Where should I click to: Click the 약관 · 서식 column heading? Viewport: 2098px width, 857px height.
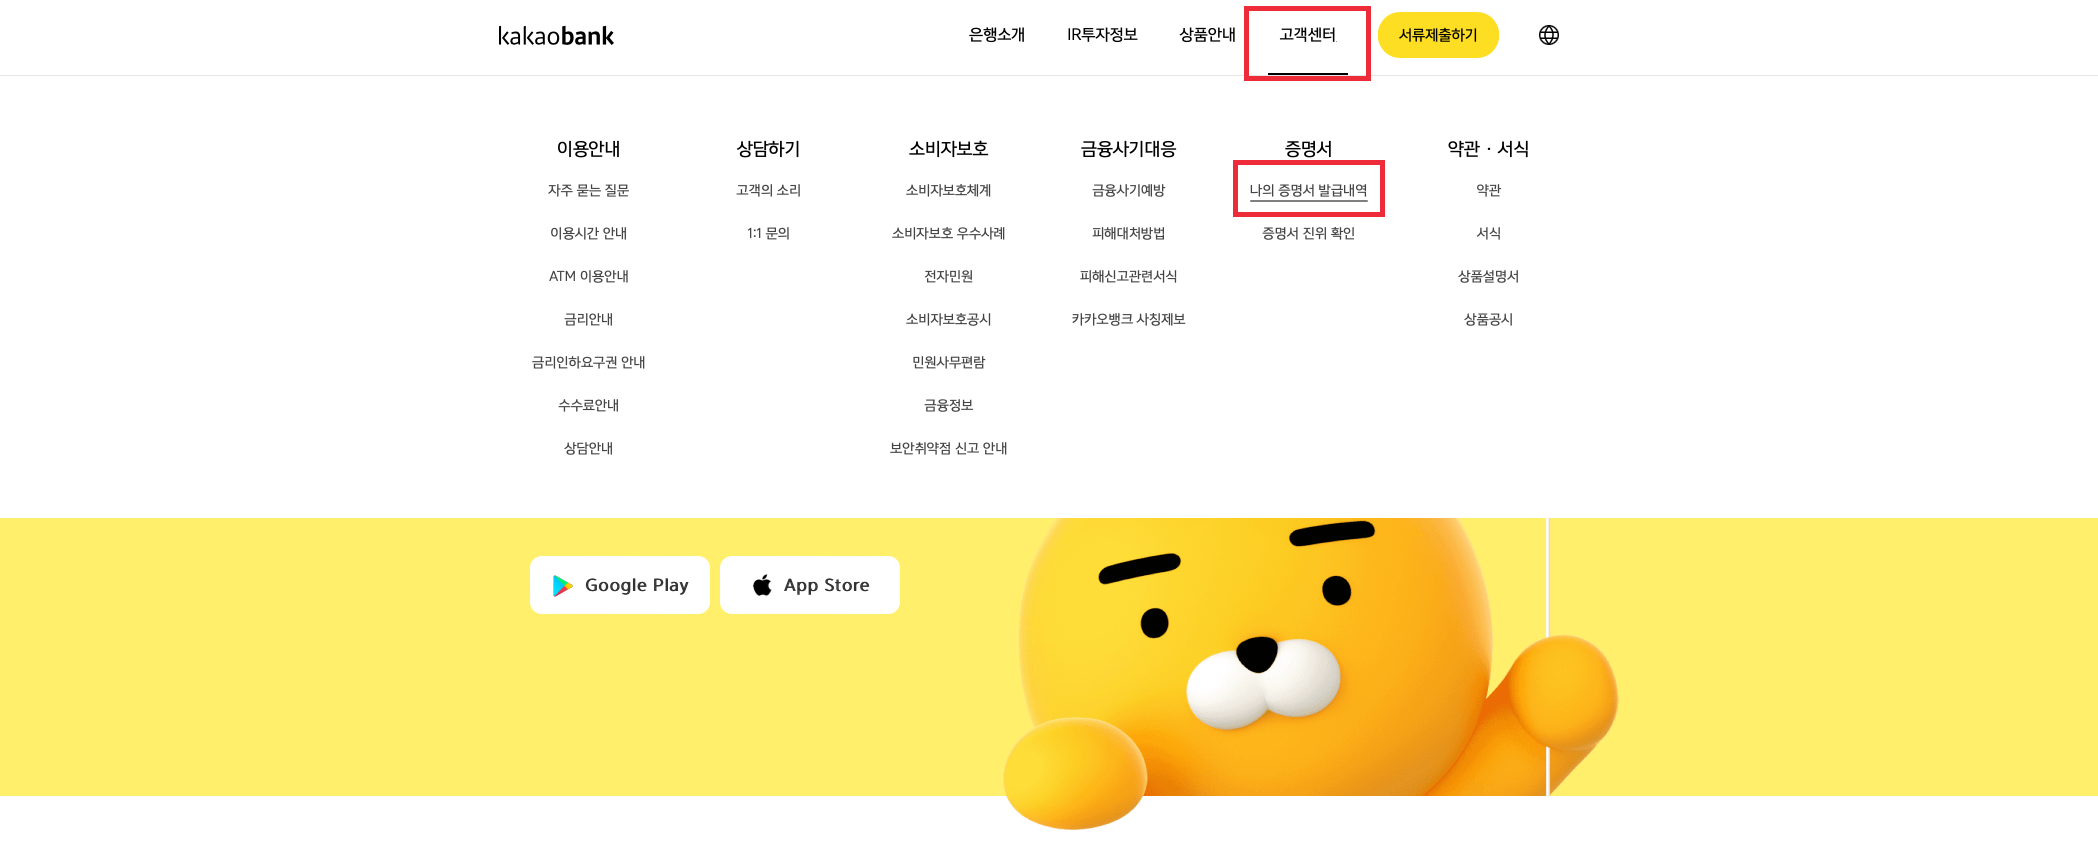[x=1489, y=149]
